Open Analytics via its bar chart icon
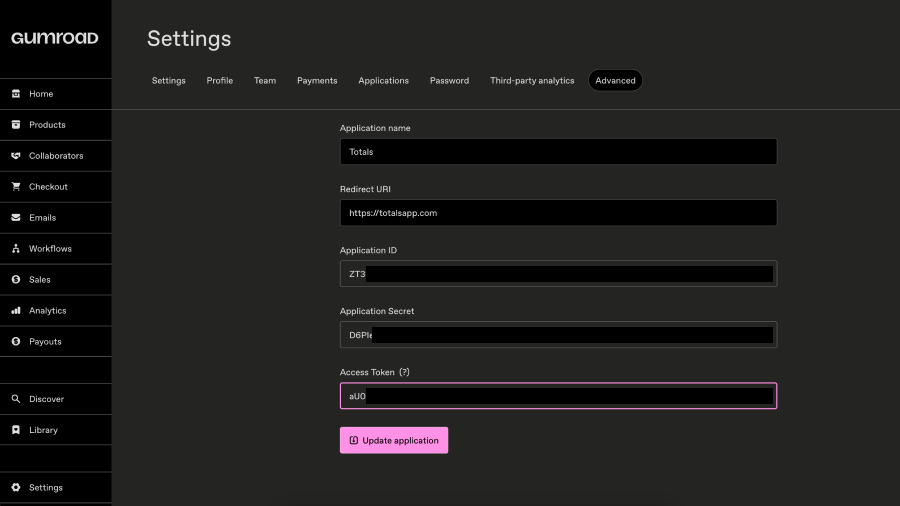Screen dimensions: 900x506 tap(16, 310)
